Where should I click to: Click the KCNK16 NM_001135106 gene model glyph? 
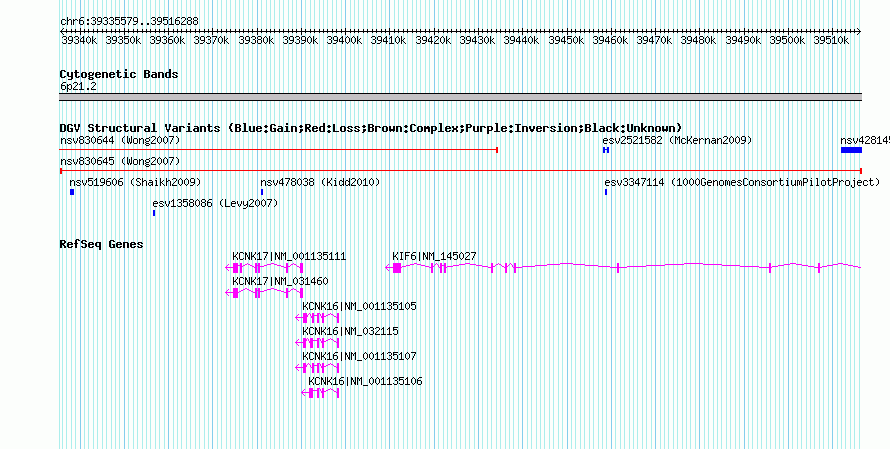(320, 393)
